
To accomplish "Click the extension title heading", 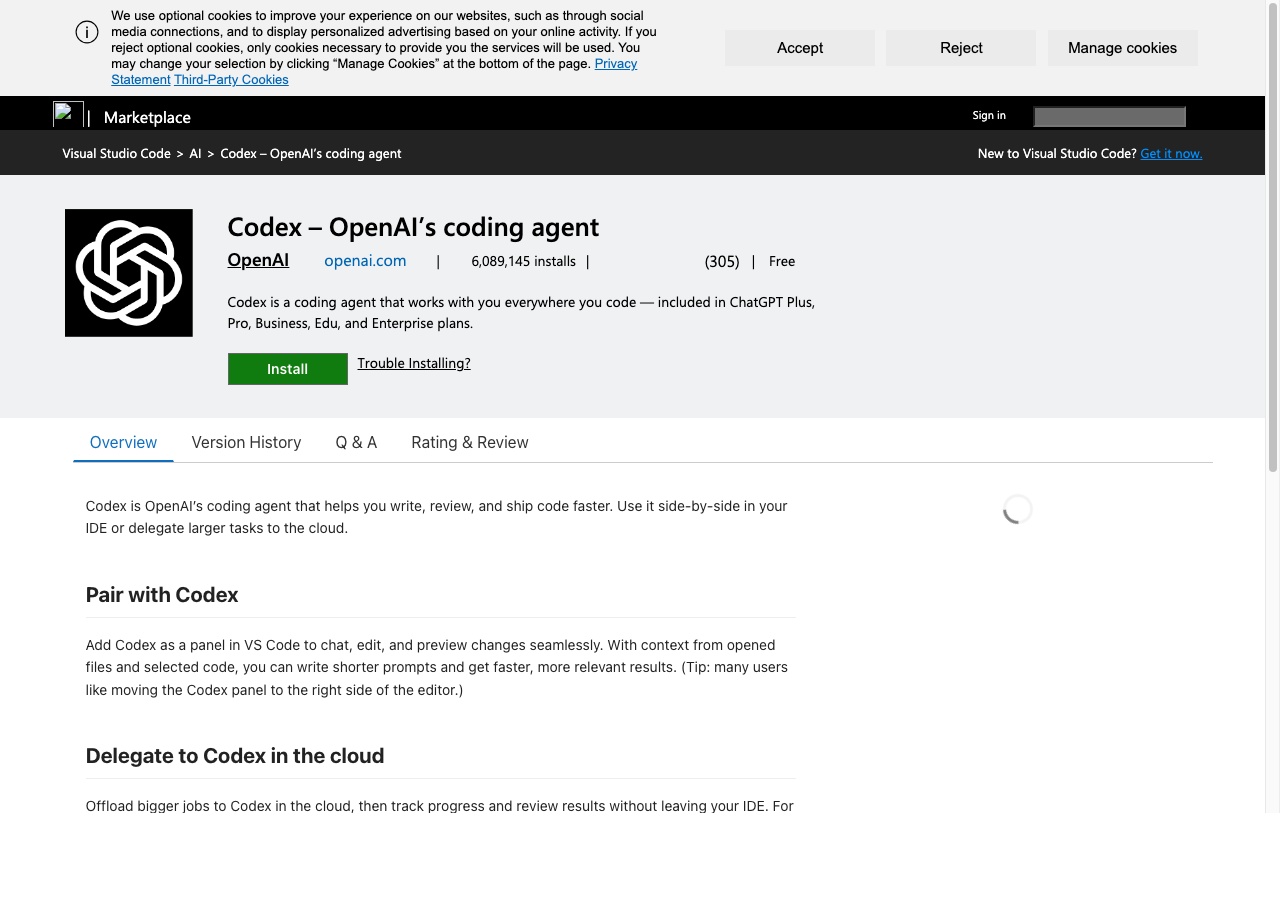I will click(413, 227).
